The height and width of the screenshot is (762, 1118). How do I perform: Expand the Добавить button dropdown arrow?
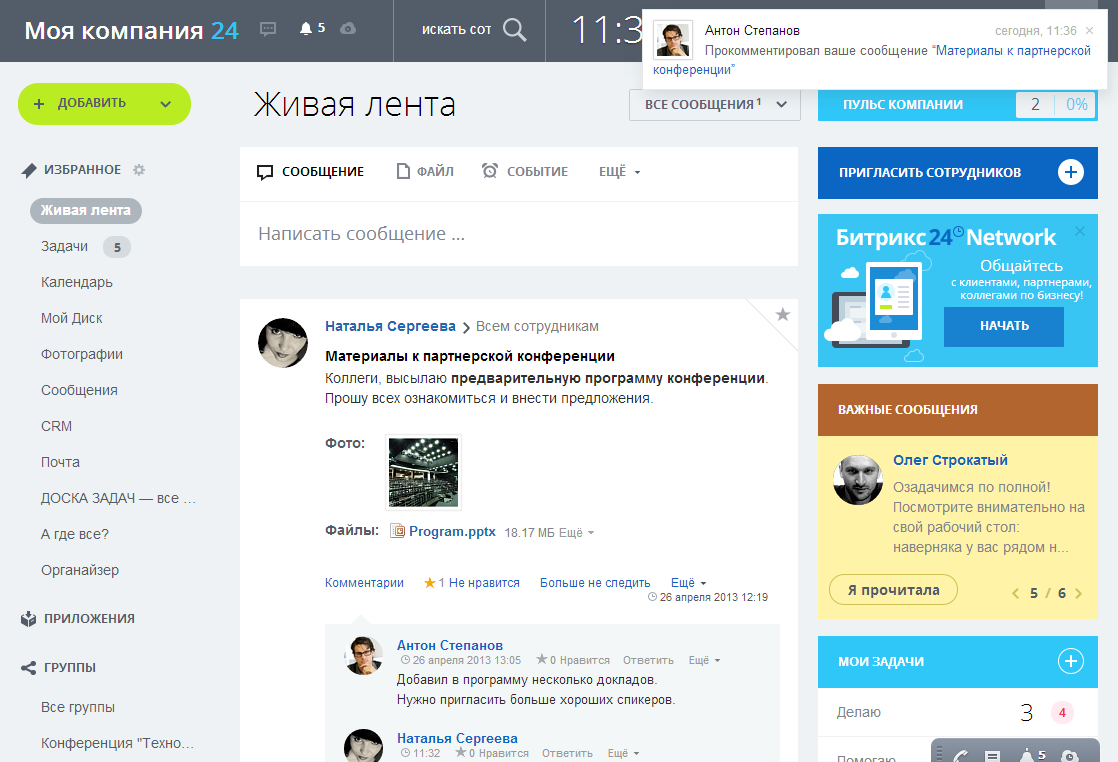[165, 104]
